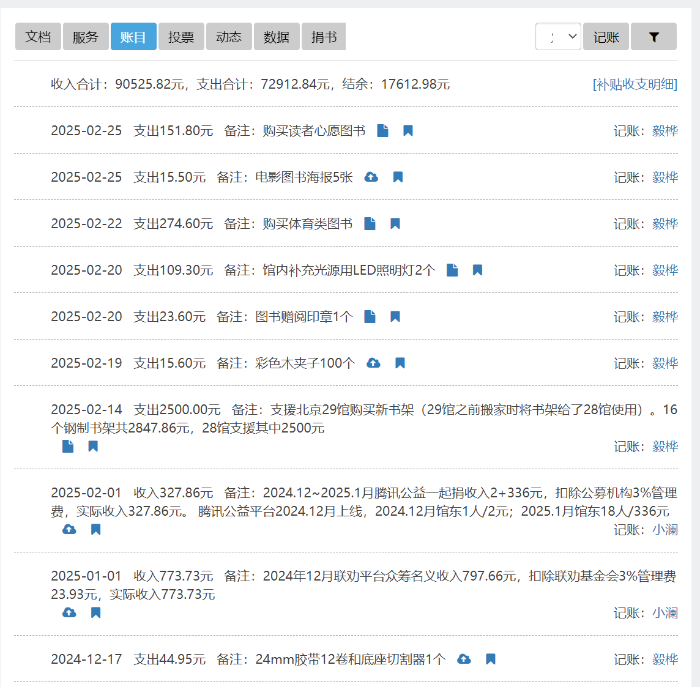Switch to the 文档 tab

(38, 37)
